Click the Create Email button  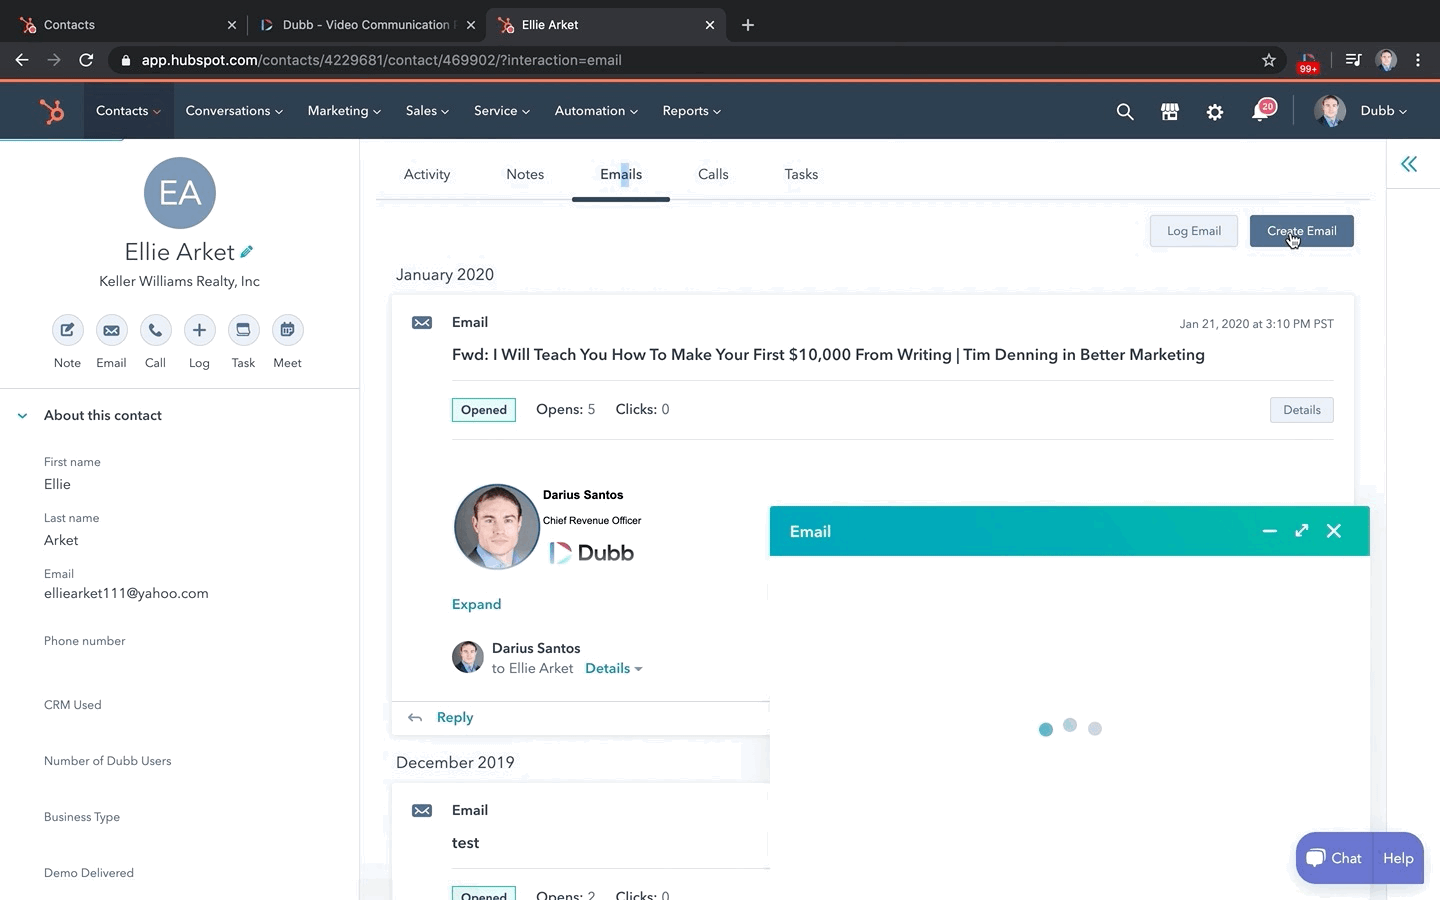pos(1302,231)
